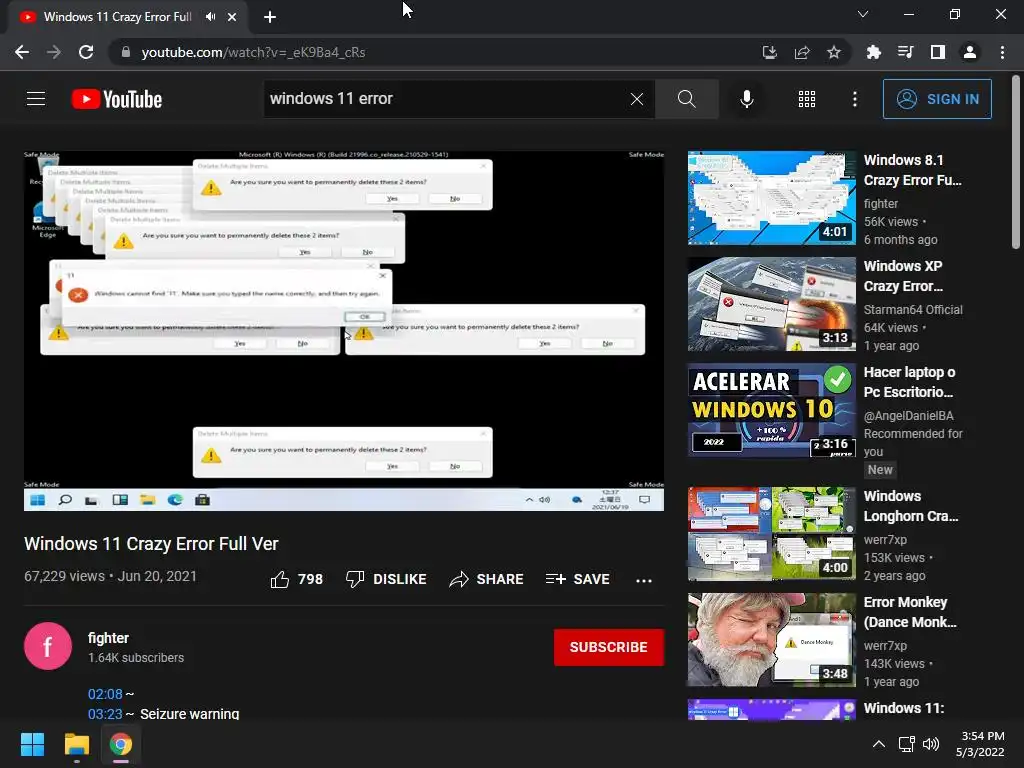1024x768 pixels.
Task: Open the YouTube apps grid
Action: [807, 99]
